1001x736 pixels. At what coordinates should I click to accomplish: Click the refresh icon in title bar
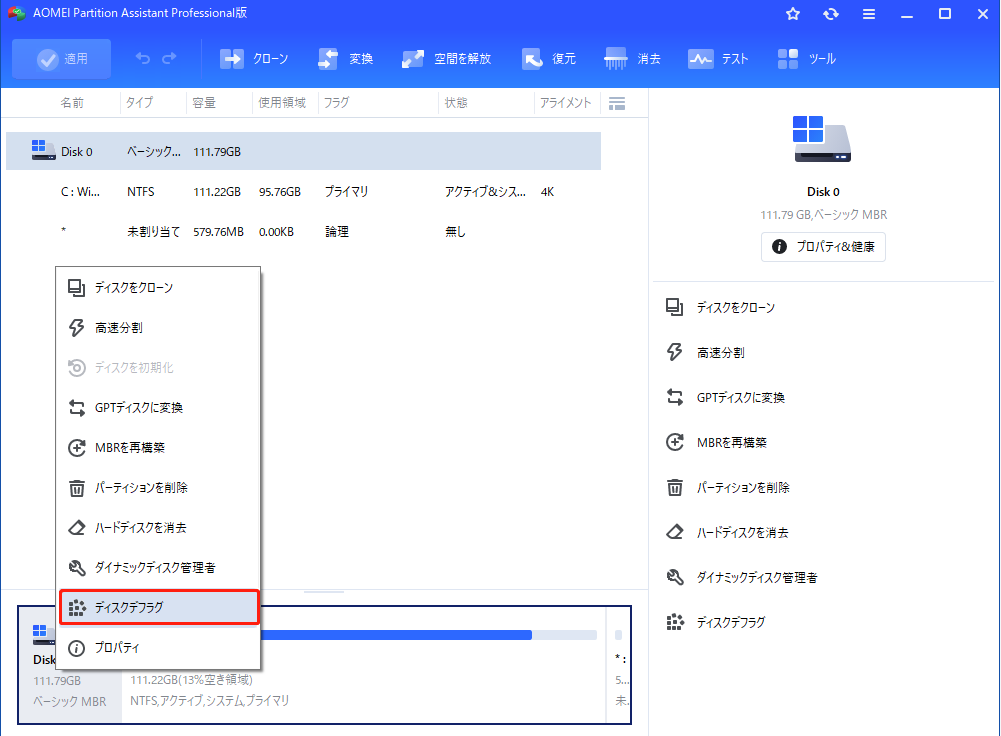click(831, 13)
